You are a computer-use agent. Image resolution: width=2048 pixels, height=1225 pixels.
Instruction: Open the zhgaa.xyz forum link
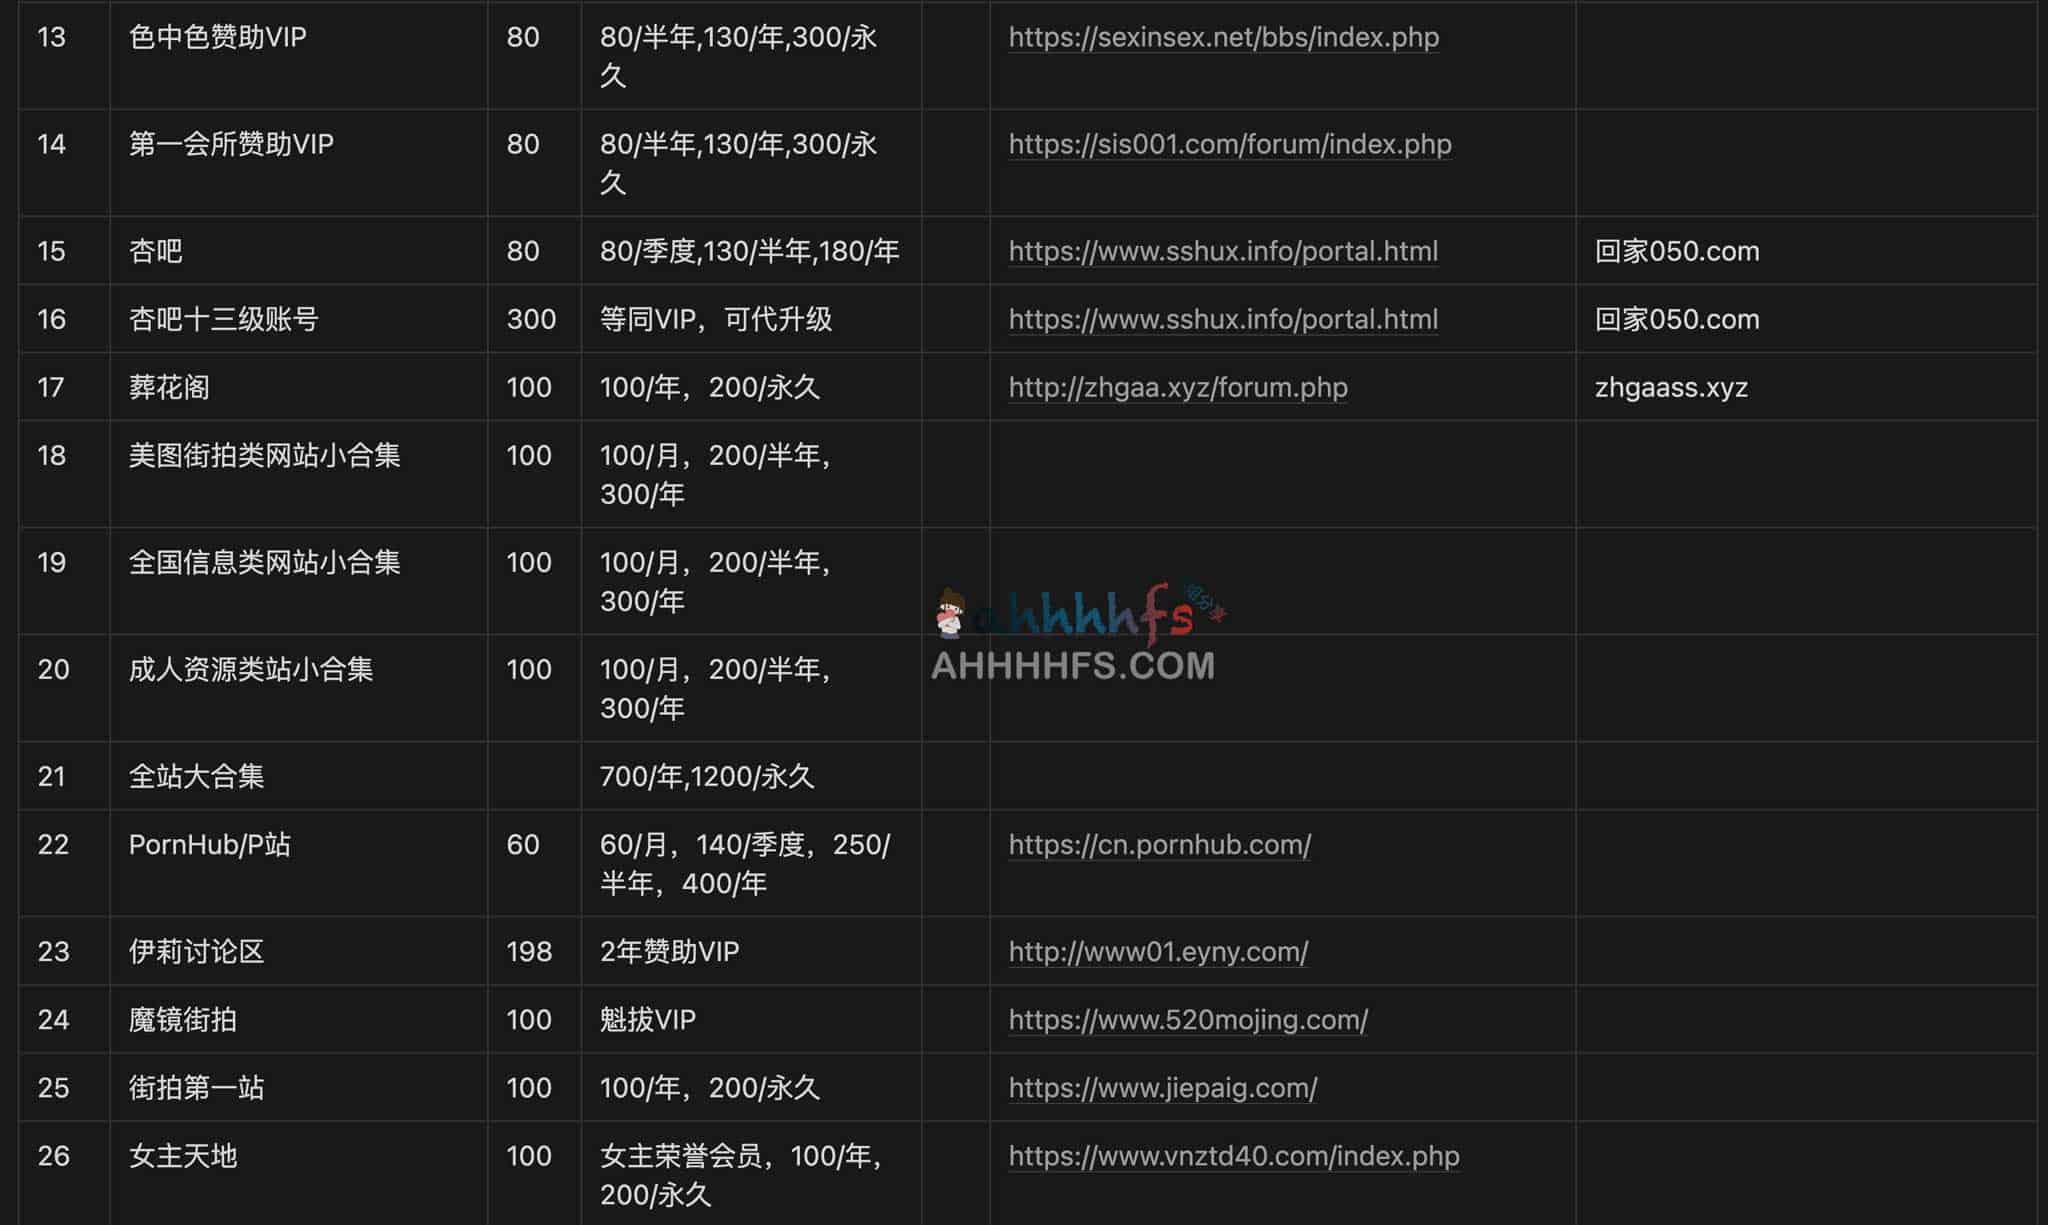pyautogui.click(x=1177, y=387)
